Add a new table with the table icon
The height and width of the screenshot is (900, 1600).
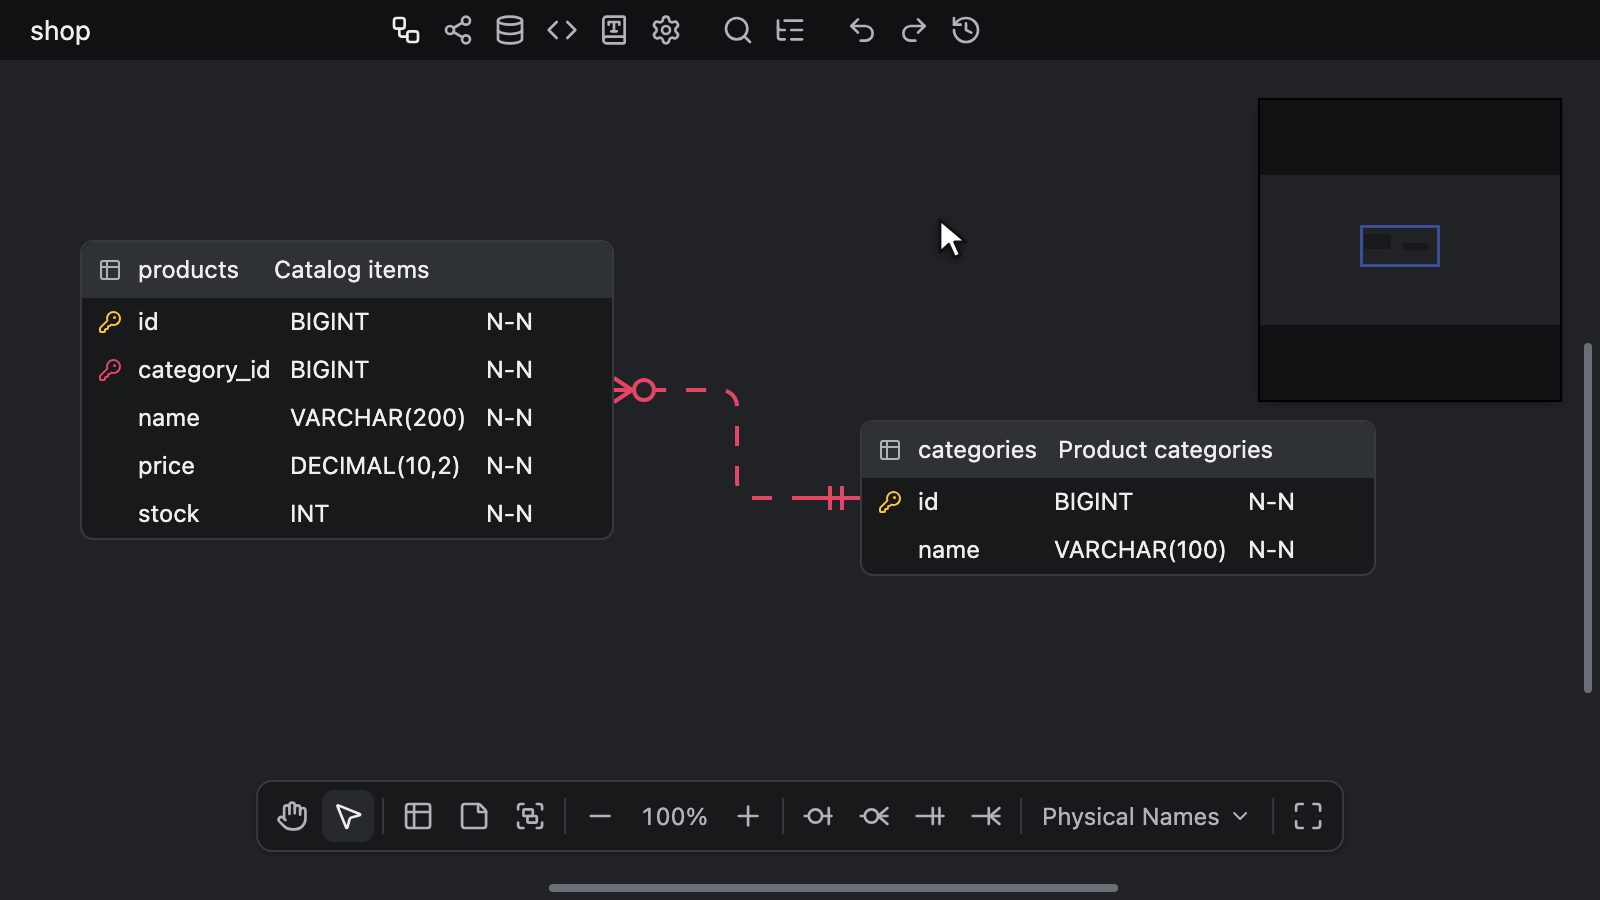pos(418,816)
